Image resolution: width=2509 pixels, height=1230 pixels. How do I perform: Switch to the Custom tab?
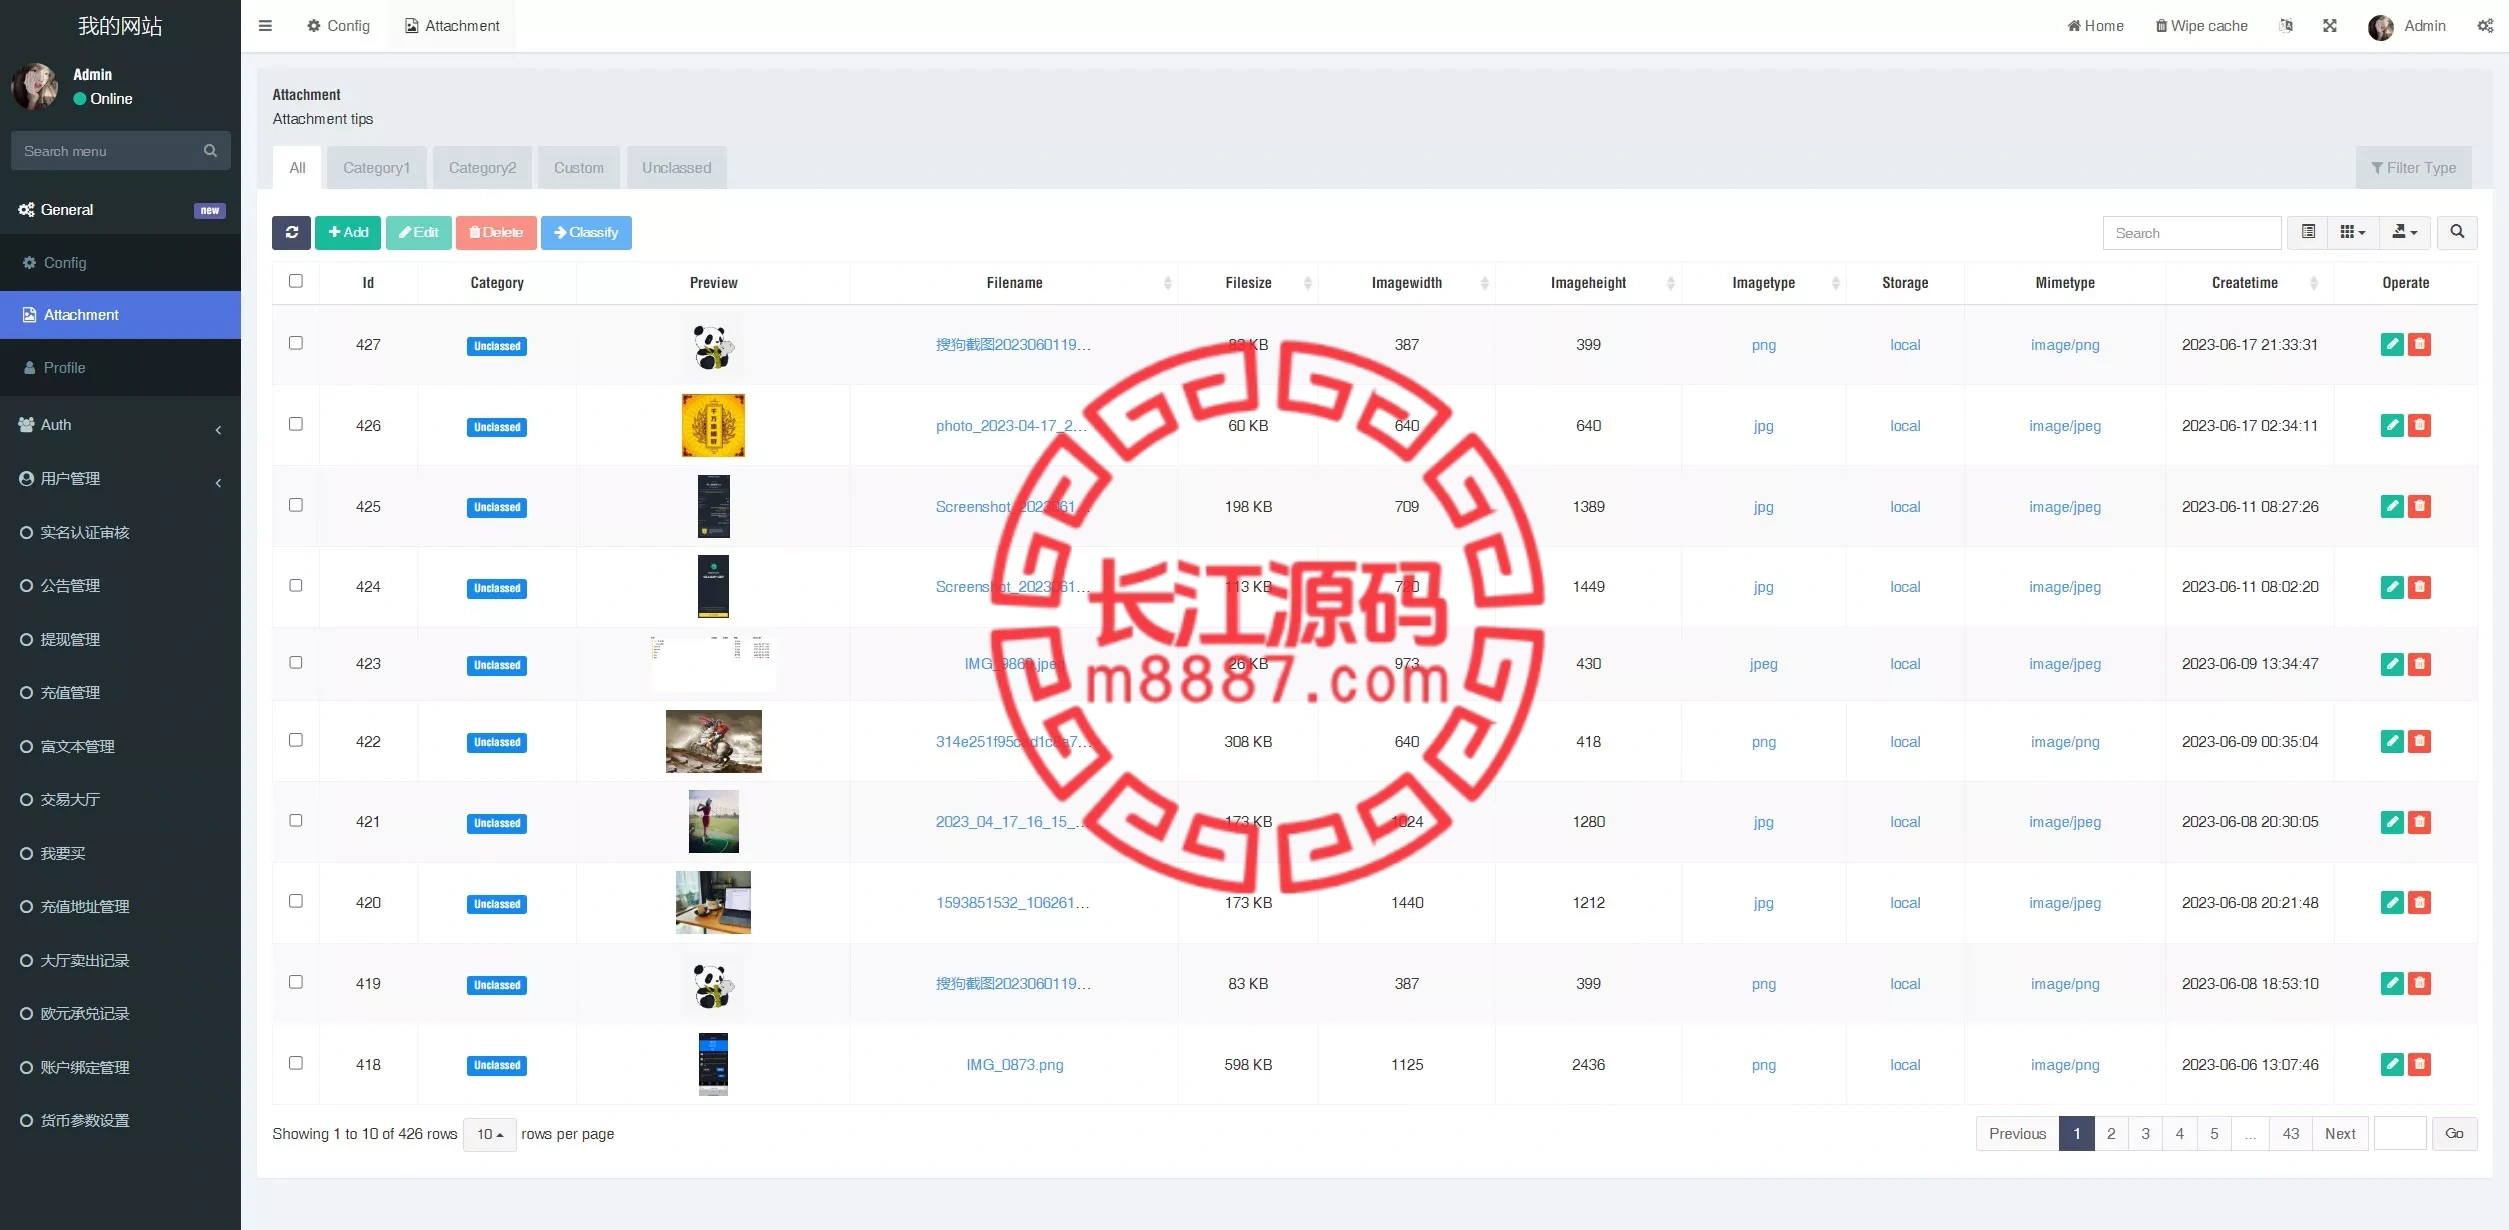tap(579, 168)
